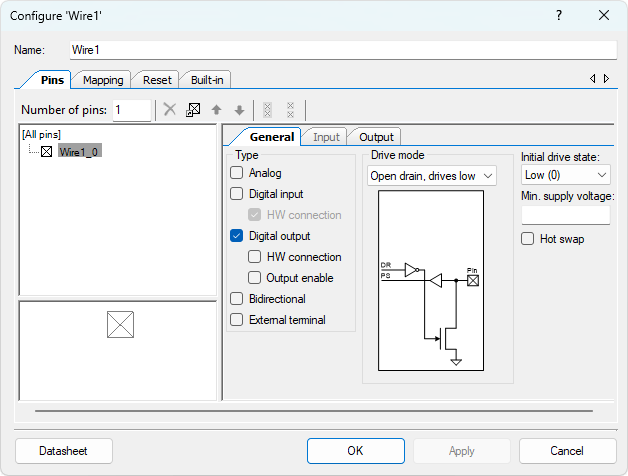628x476 pixels.
Task: Check the Bidirectional option
Action: point(237,299)
